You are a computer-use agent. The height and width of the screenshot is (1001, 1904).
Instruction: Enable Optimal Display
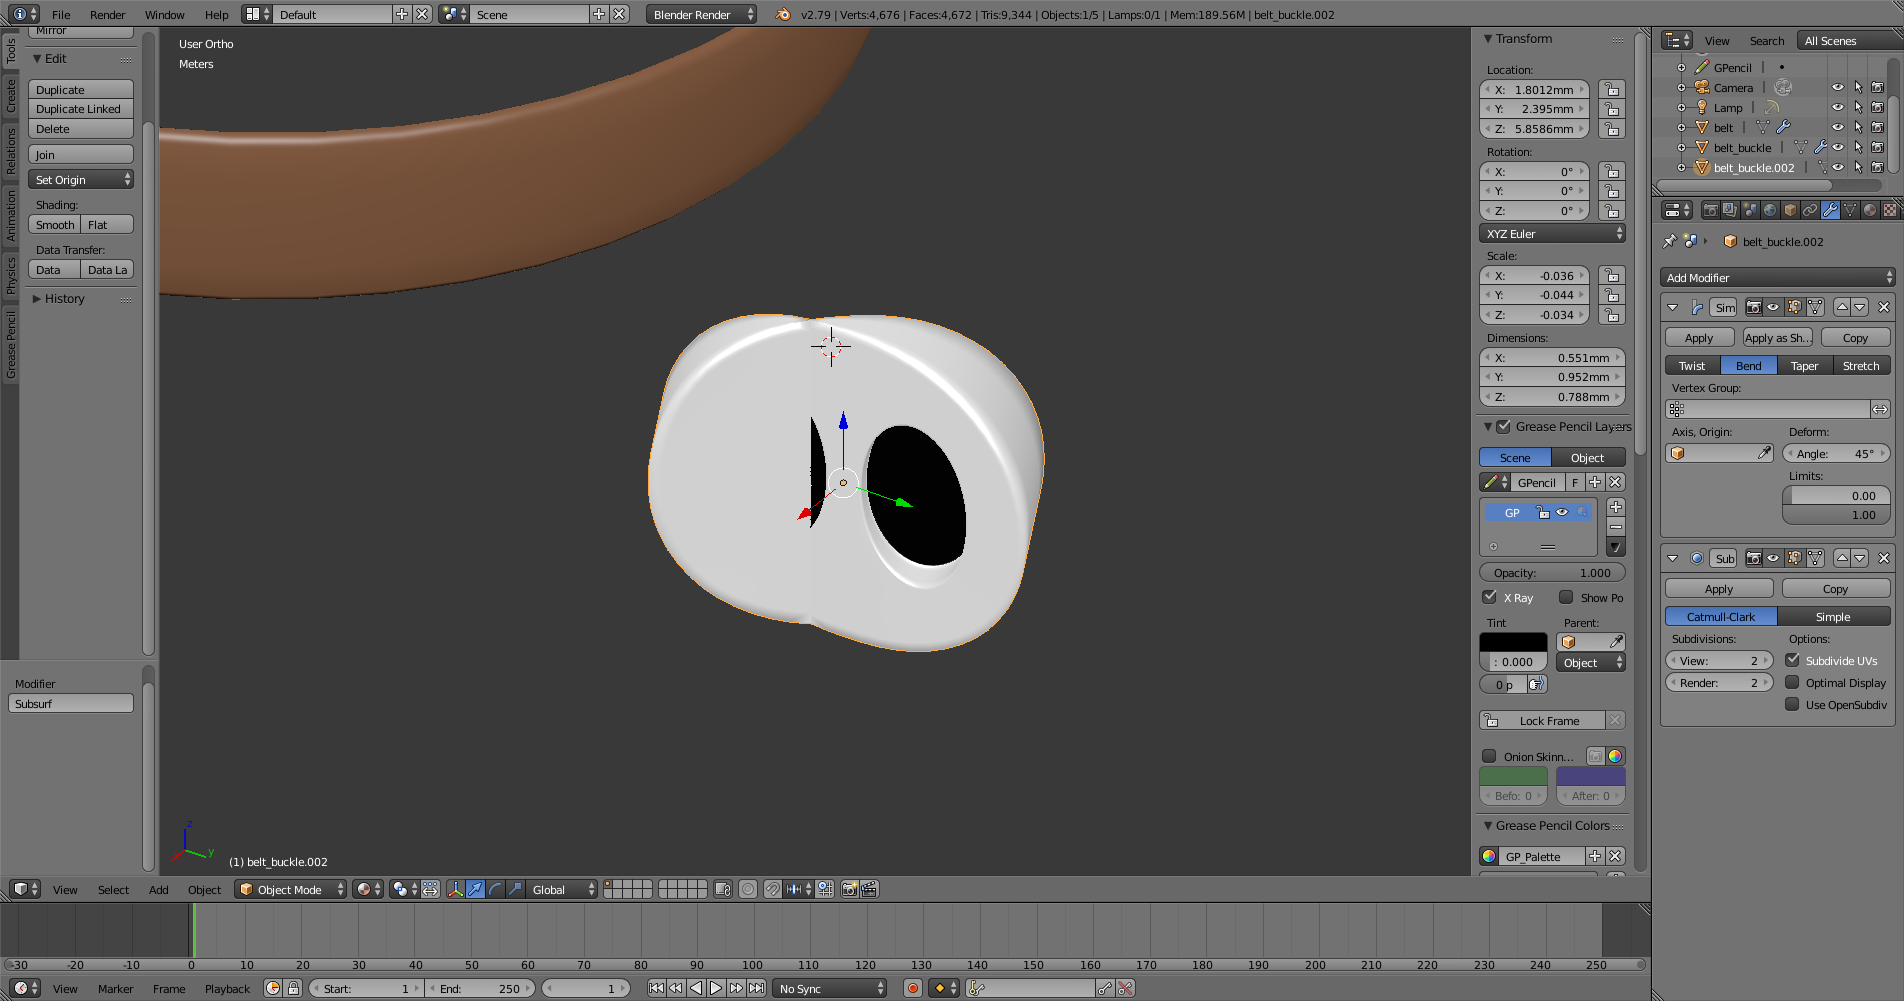pyautogui.click(x=1792, y=682)
